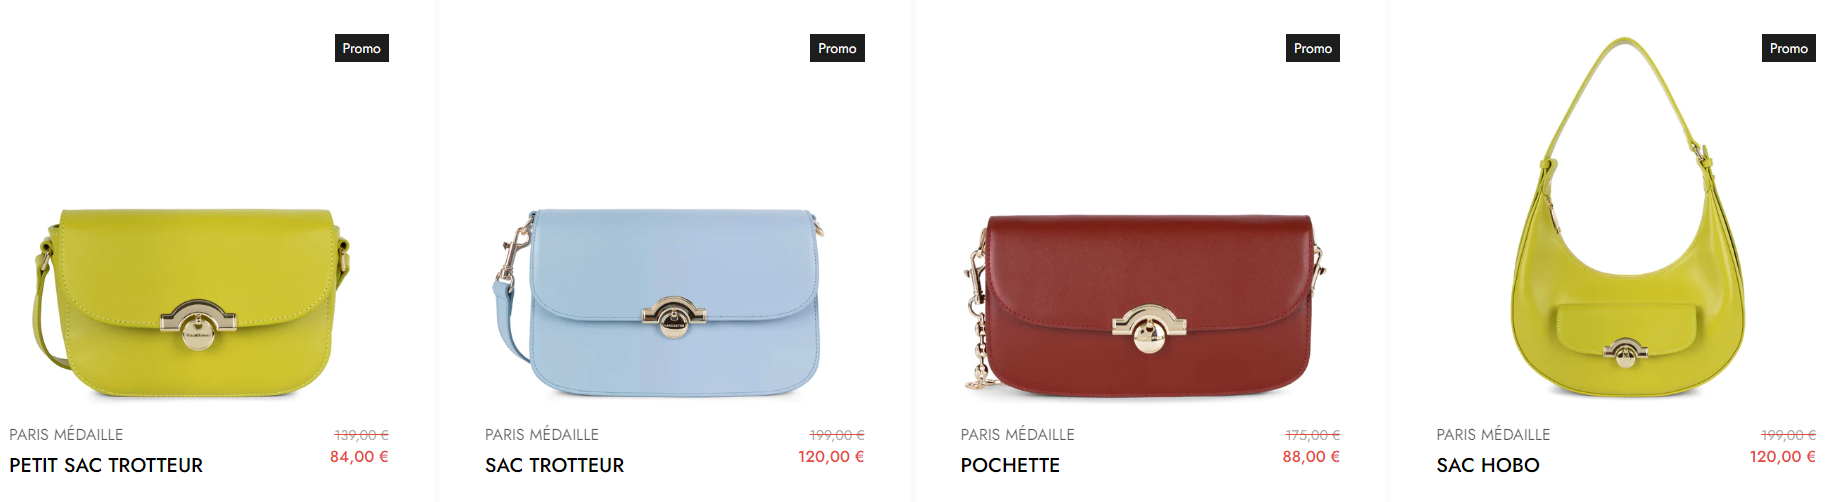Click Promo badge on blue Sac Trotteur
The image size is (1844, 502).
pyautogui.click(x=837, y=48)
